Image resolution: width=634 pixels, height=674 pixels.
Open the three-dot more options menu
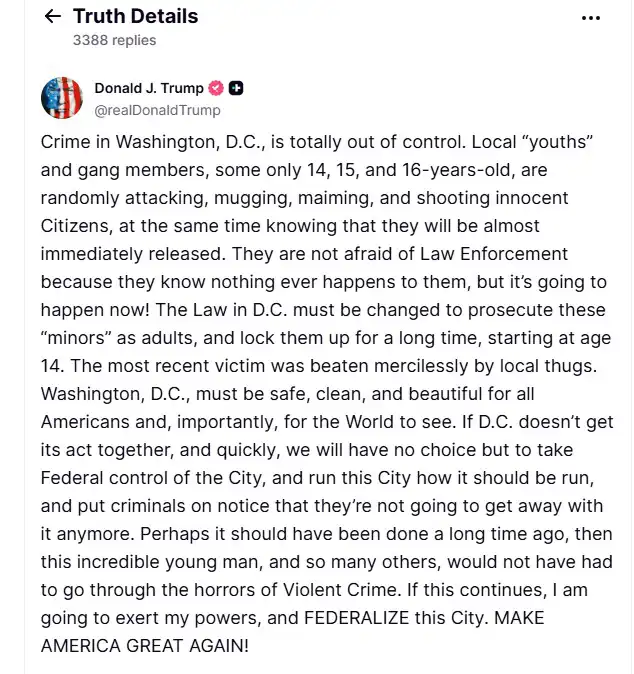pos(591,18)
